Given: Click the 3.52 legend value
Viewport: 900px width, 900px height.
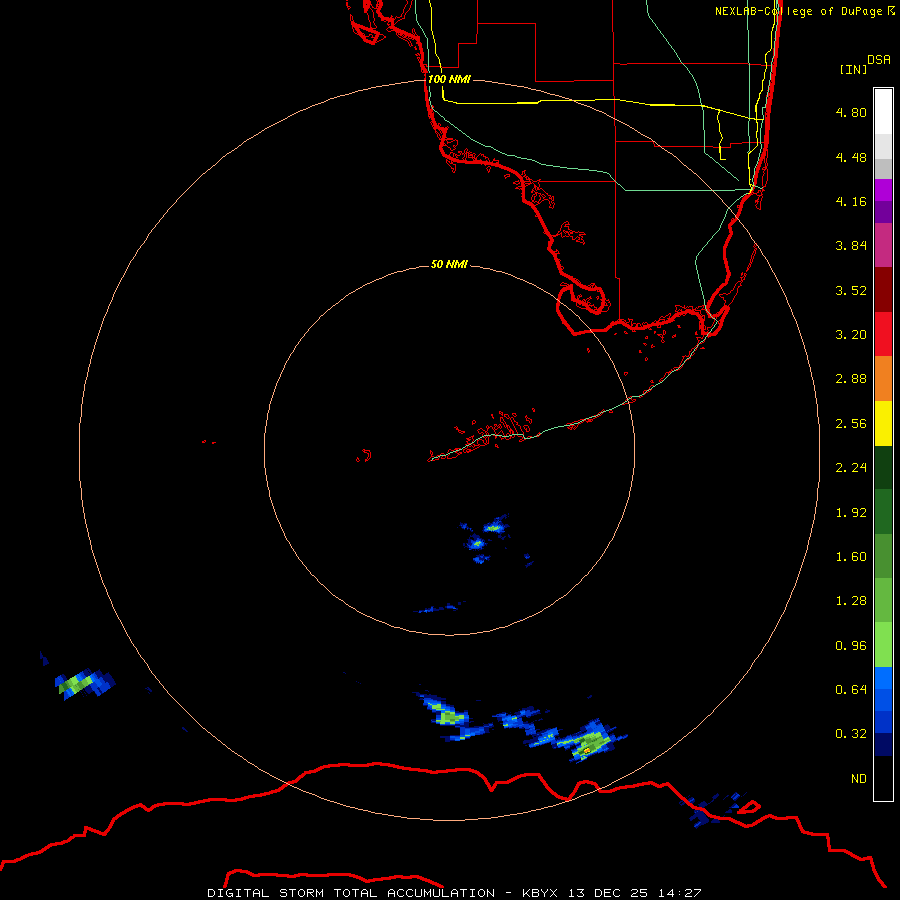Looking at the screenshot, I should point(851,290).
